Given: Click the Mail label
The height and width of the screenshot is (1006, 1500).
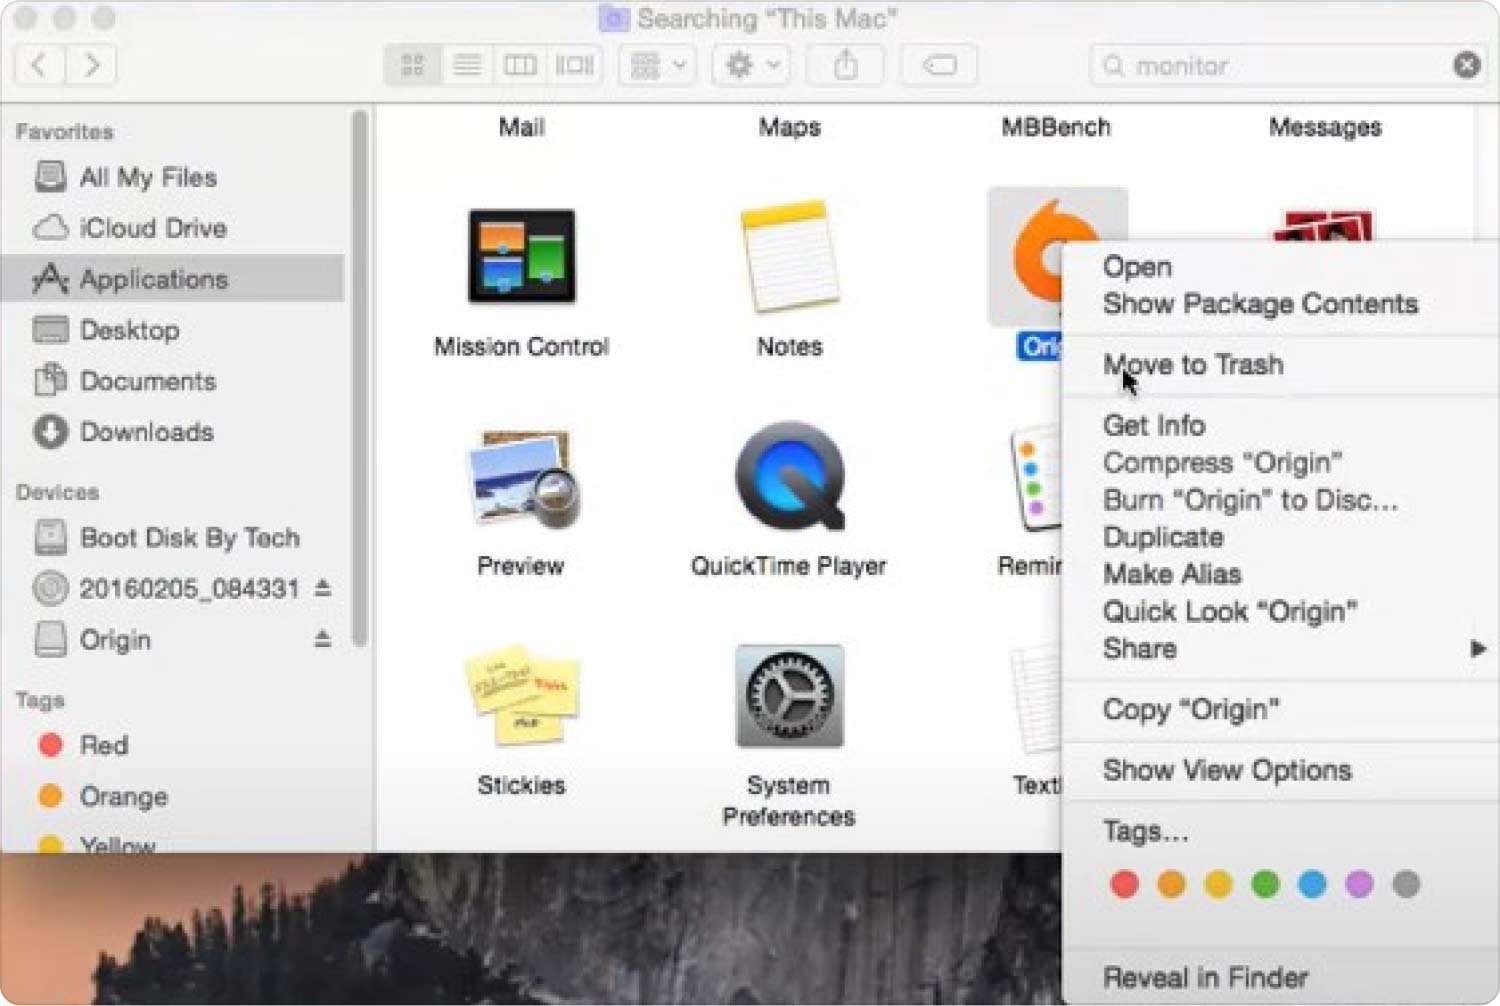Looking at the screenshot, I should point(522,127).
